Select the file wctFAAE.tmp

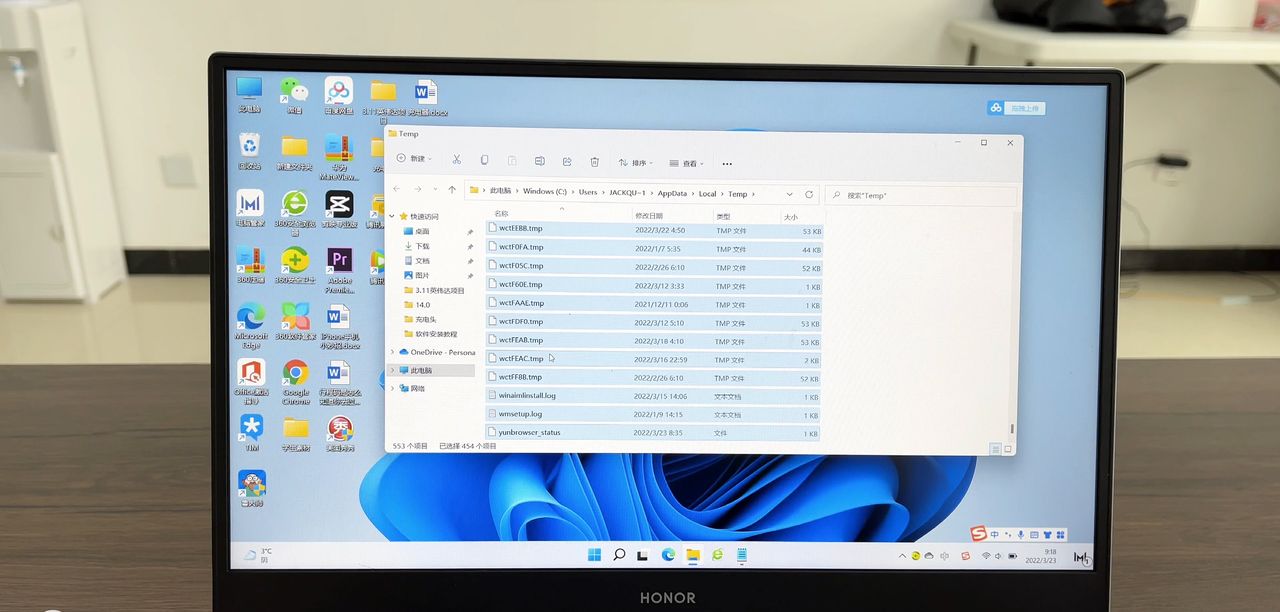tap(654, 303)
